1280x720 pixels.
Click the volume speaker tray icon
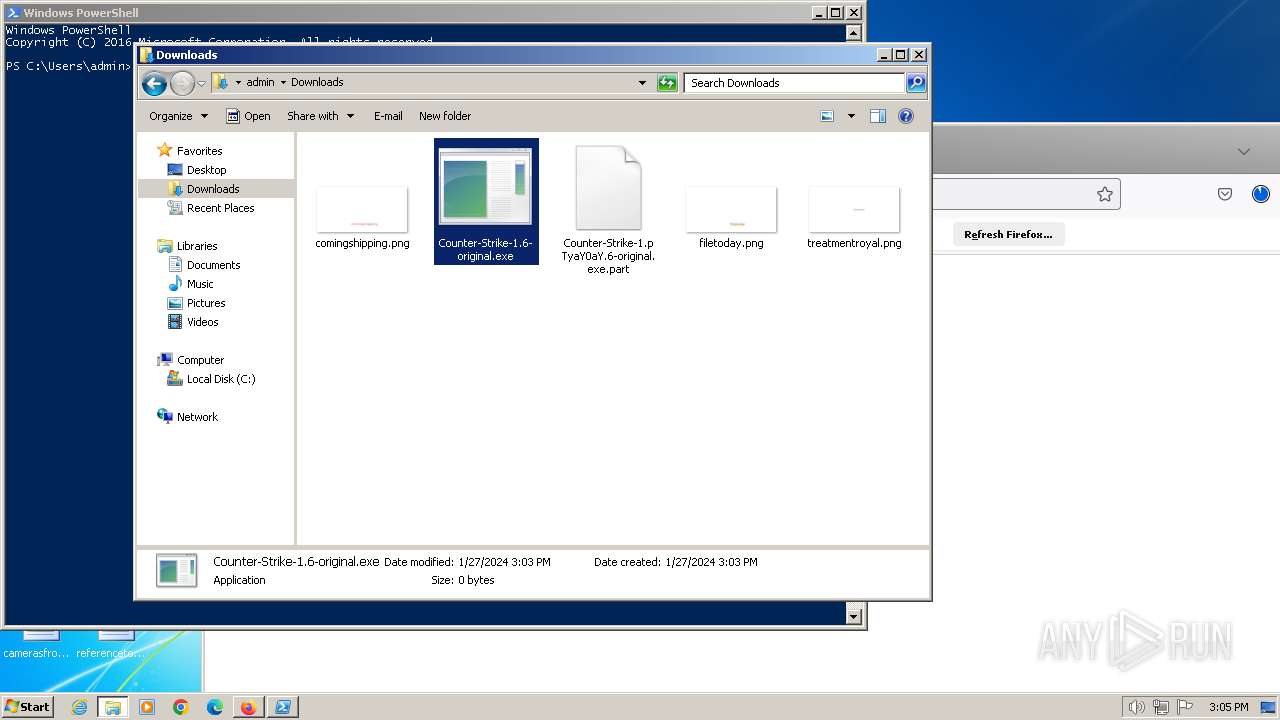[1136, 707]
